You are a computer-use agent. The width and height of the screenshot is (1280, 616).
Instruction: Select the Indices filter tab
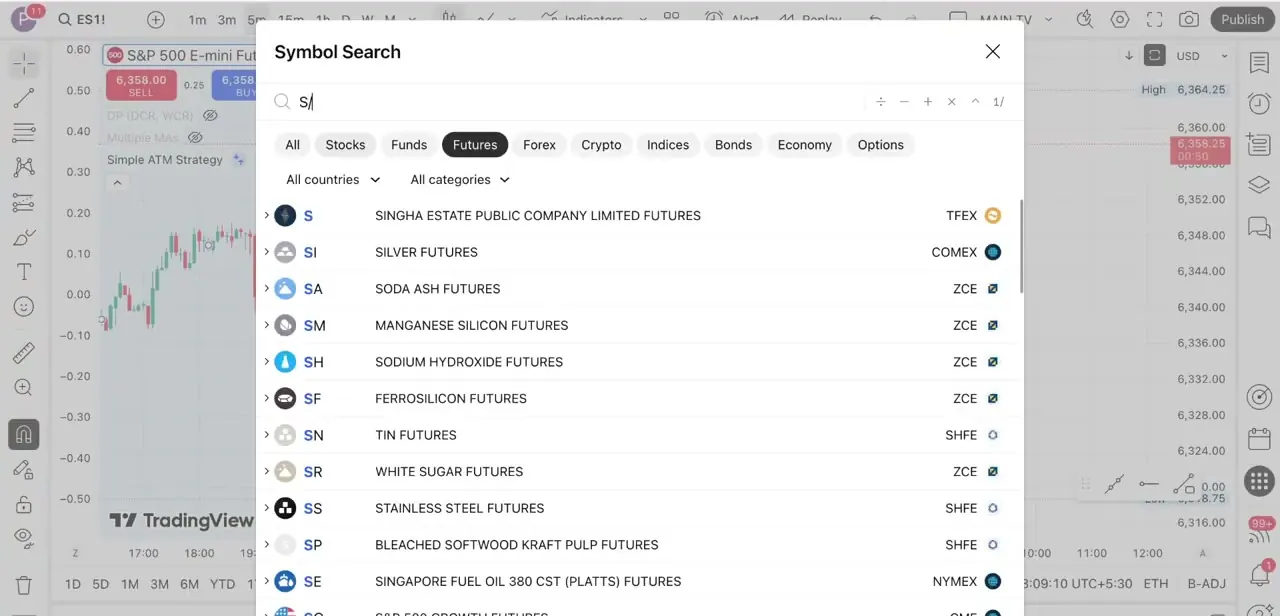(668, 145)
